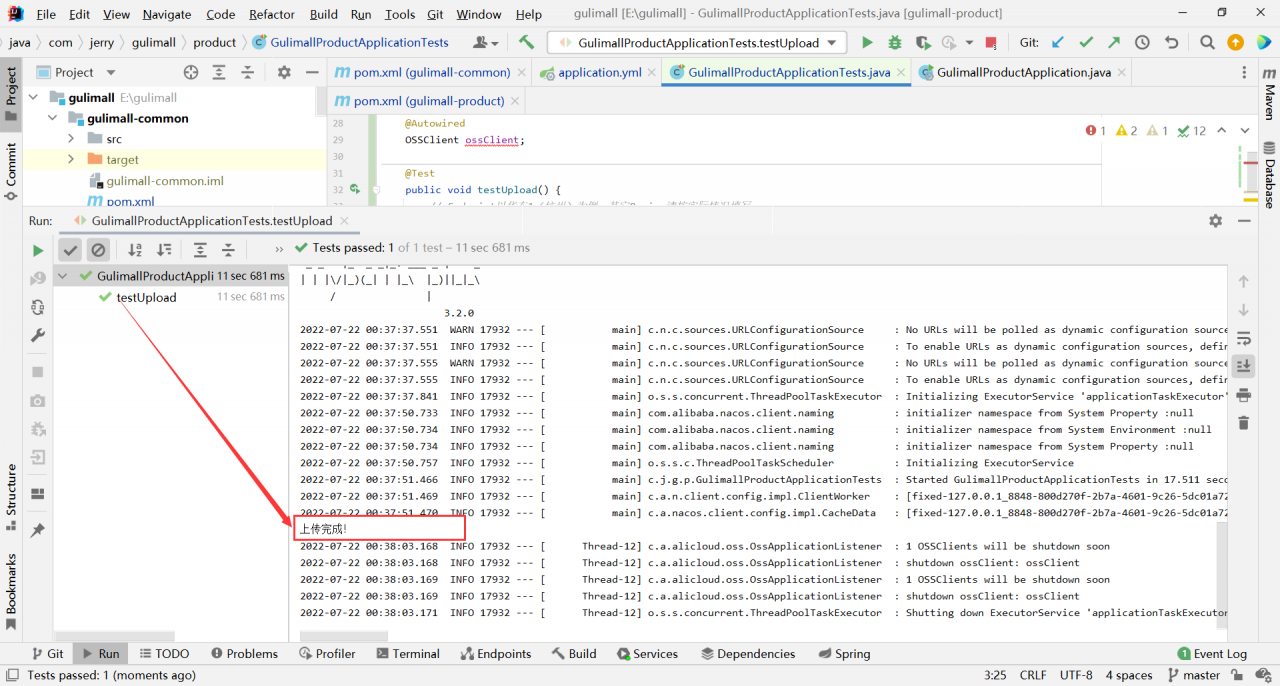Click Git Update Project blue arrow
The image size is (1280, 686).
click(1058, 43)
